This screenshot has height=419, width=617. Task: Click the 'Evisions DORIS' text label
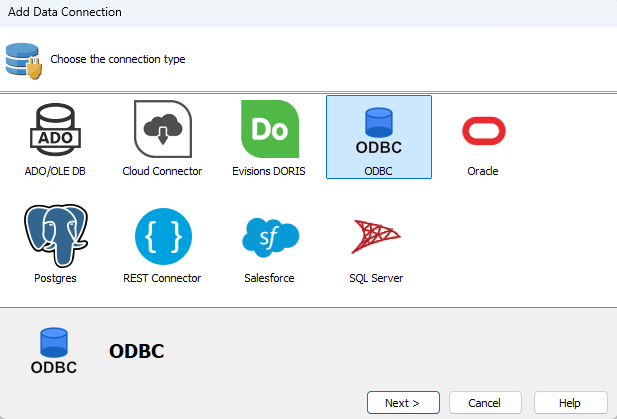click(x=269, y=171)
